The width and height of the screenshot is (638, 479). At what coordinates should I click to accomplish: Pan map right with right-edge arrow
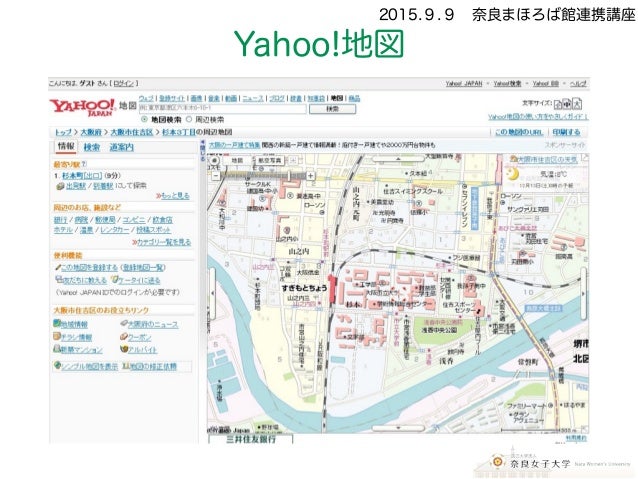(584, 293)
